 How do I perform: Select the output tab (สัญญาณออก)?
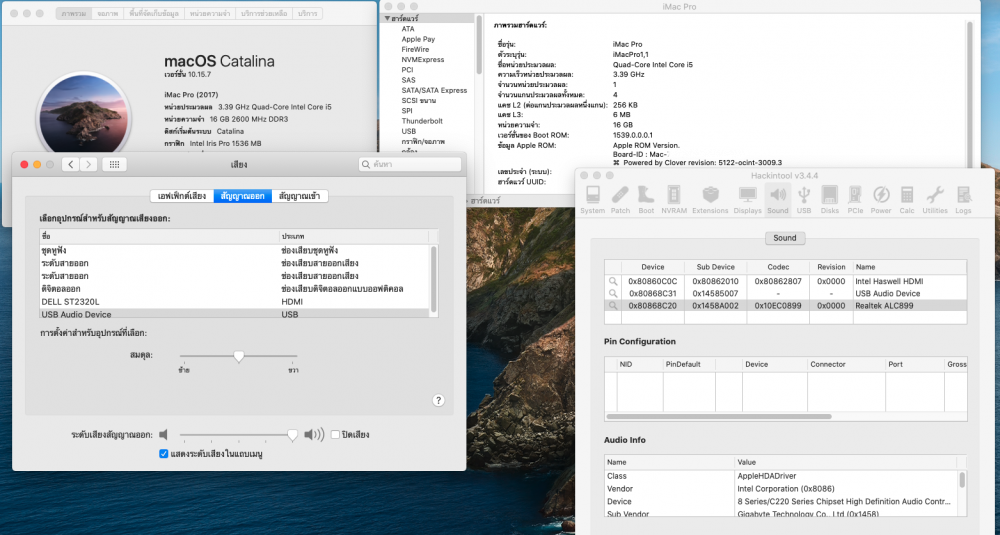[242, 196]
